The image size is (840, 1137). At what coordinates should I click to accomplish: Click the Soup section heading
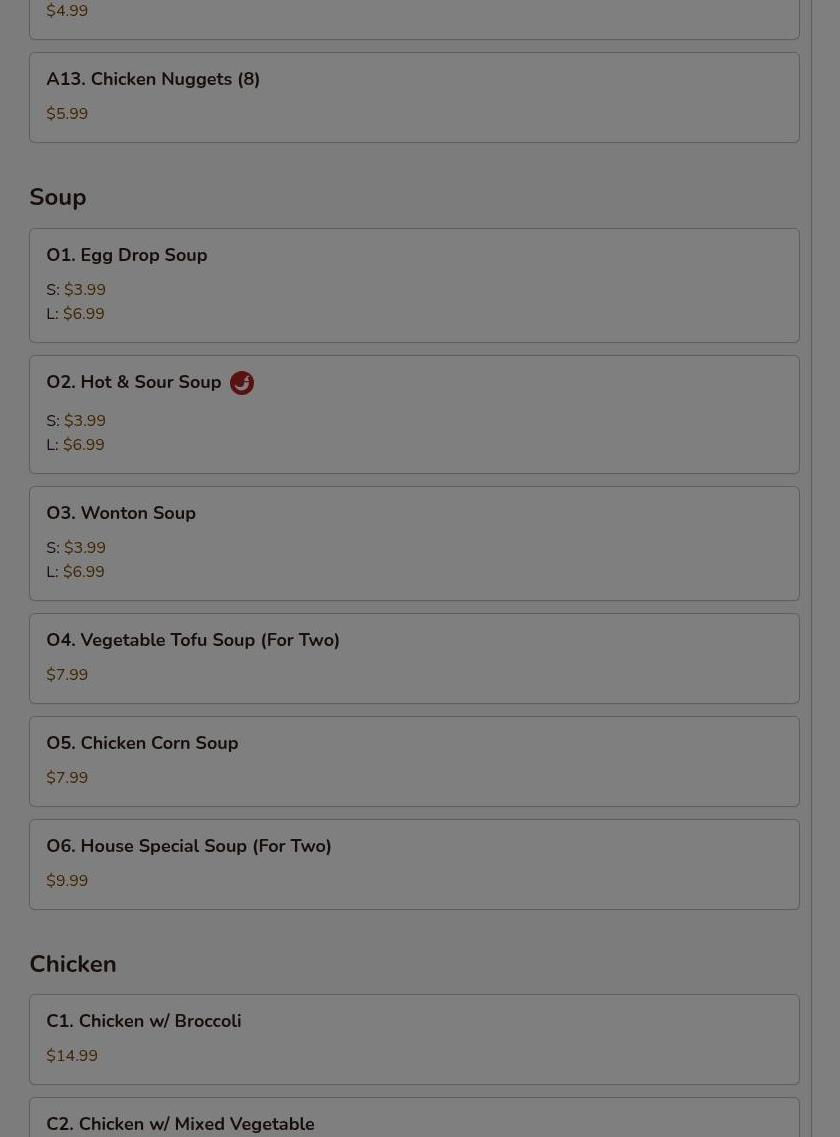(58, 198)
